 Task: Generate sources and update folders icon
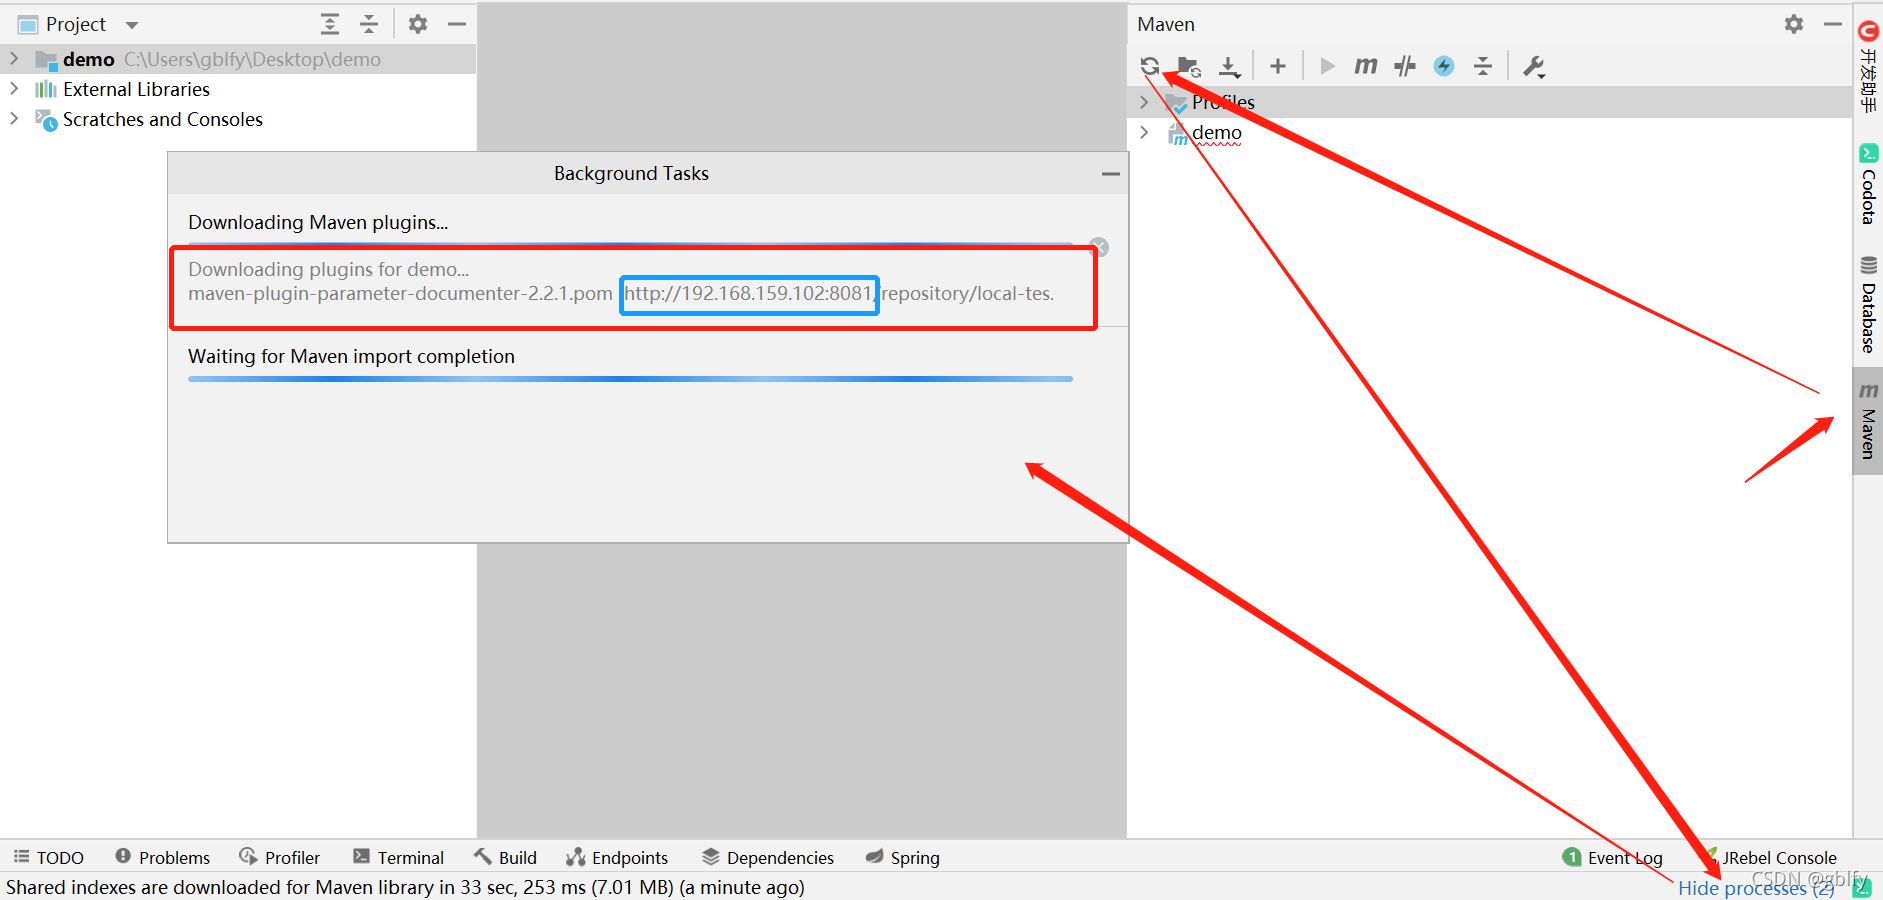(1189, 66)
